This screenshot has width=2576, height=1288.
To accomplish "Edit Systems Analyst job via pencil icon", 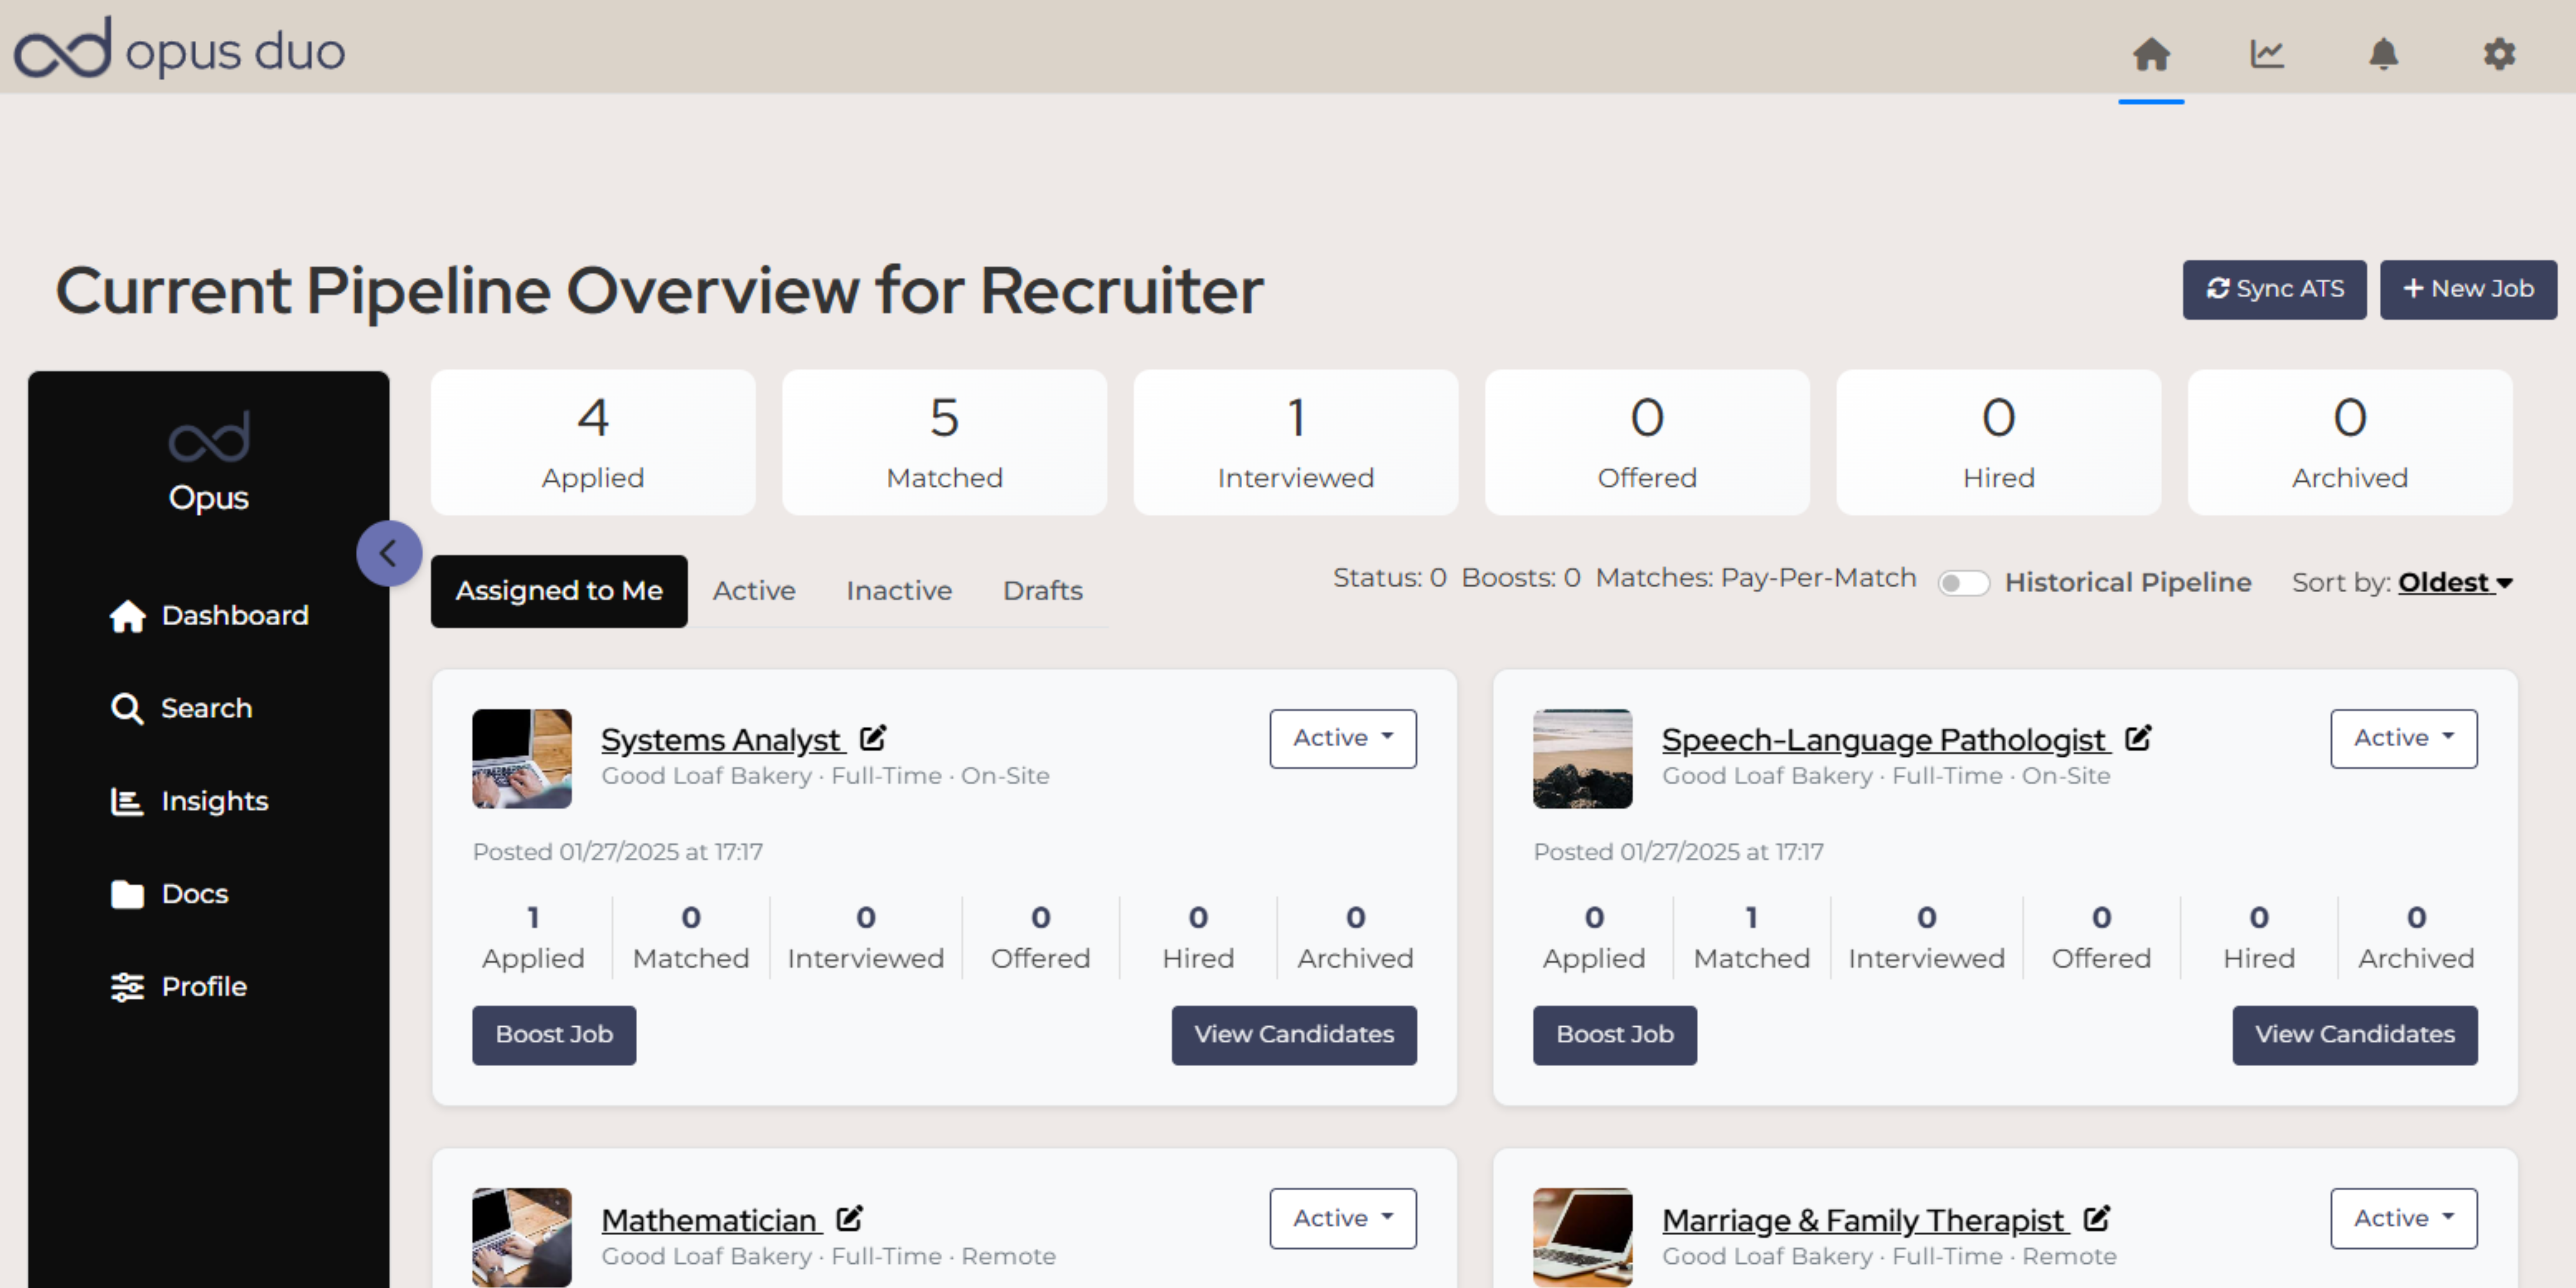I will click(872, 738).
